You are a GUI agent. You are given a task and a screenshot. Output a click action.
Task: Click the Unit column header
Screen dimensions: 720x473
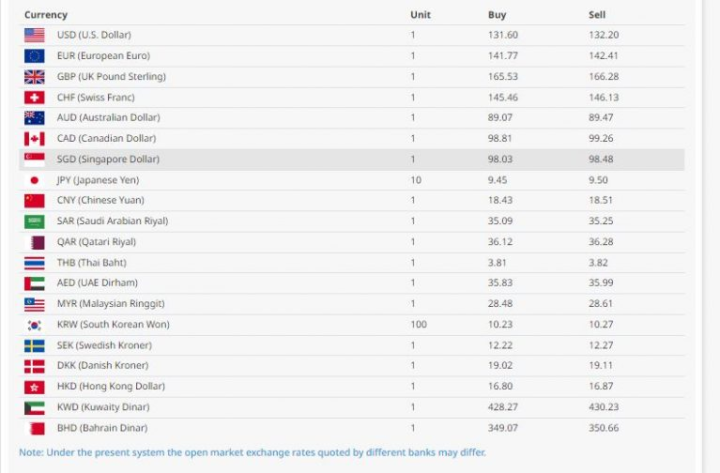point(420,15)
